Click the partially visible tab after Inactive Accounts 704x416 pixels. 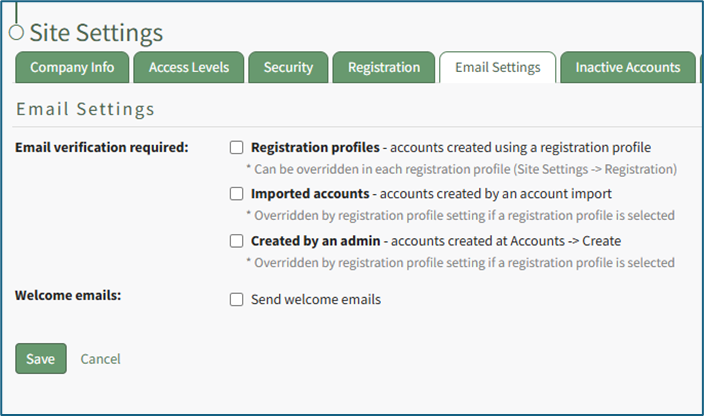(699, 68)
